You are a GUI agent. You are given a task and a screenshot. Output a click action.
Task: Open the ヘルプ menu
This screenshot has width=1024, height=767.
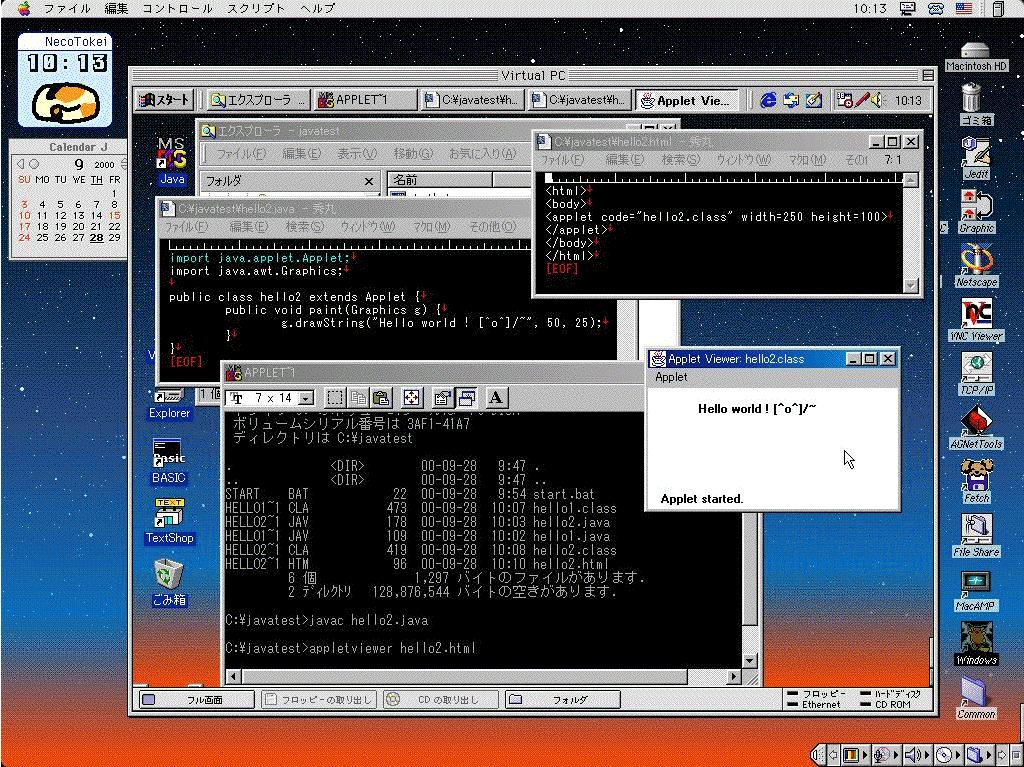317,8
